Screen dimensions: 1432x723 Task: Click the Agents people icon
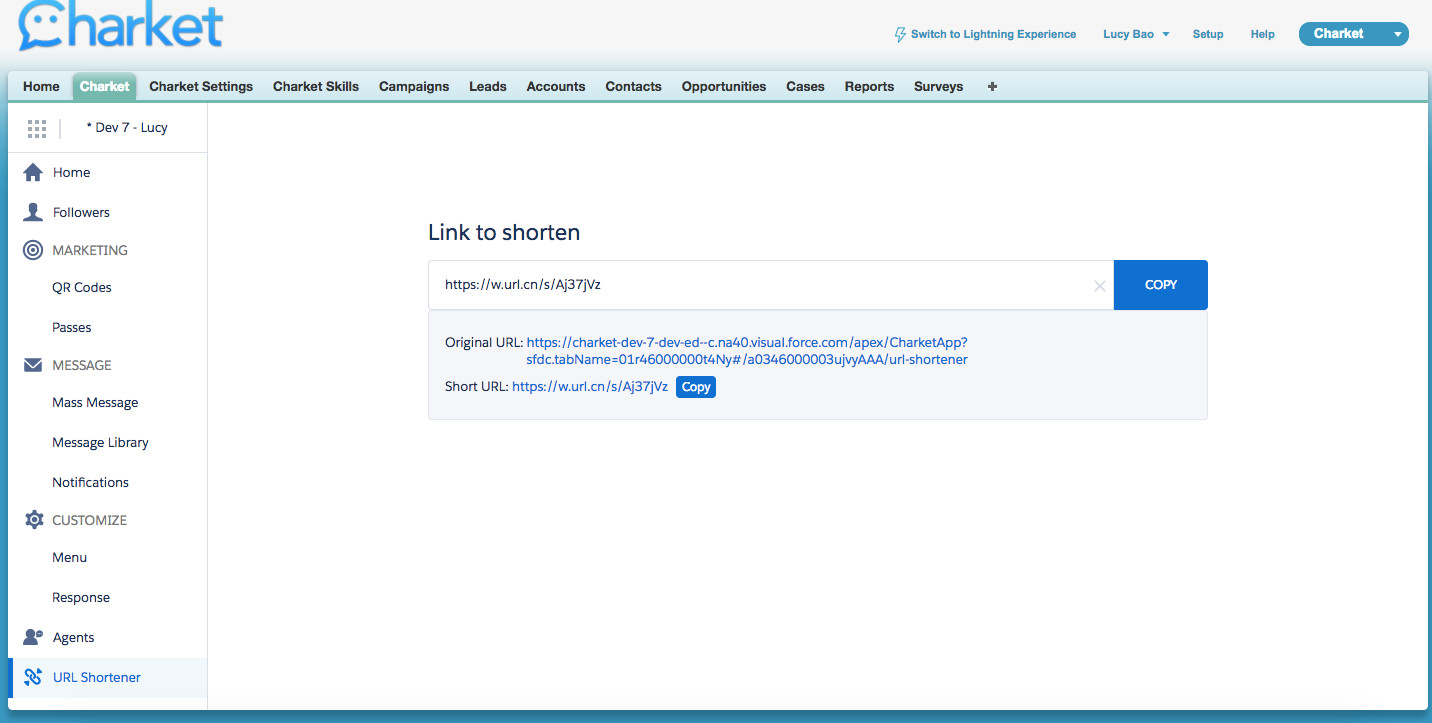pos(33,637)
